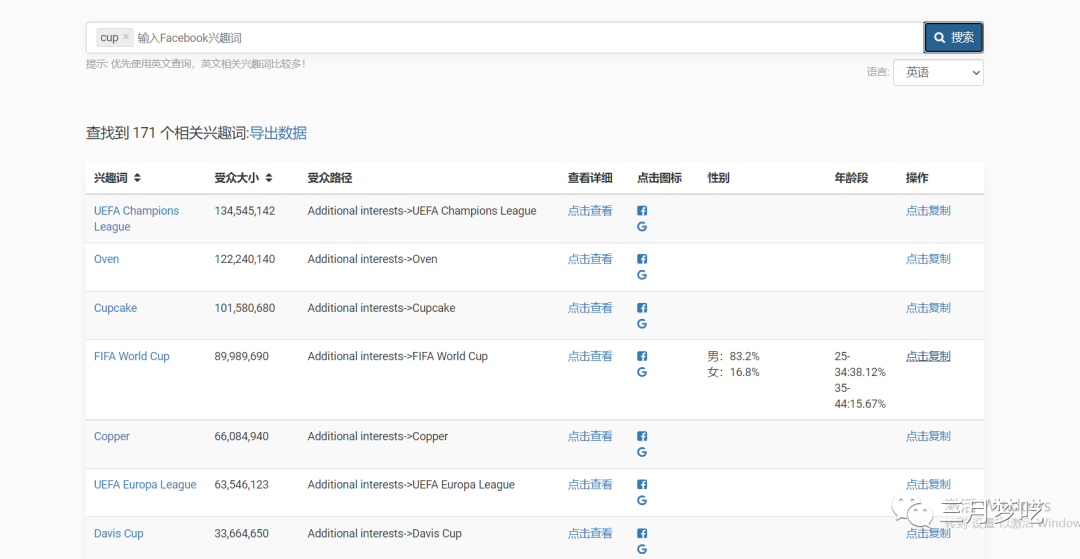This screenshot has height=559, width=1080.
Task: Click 点击复制 for UEFA Champions League
Action: pos(928,211)
